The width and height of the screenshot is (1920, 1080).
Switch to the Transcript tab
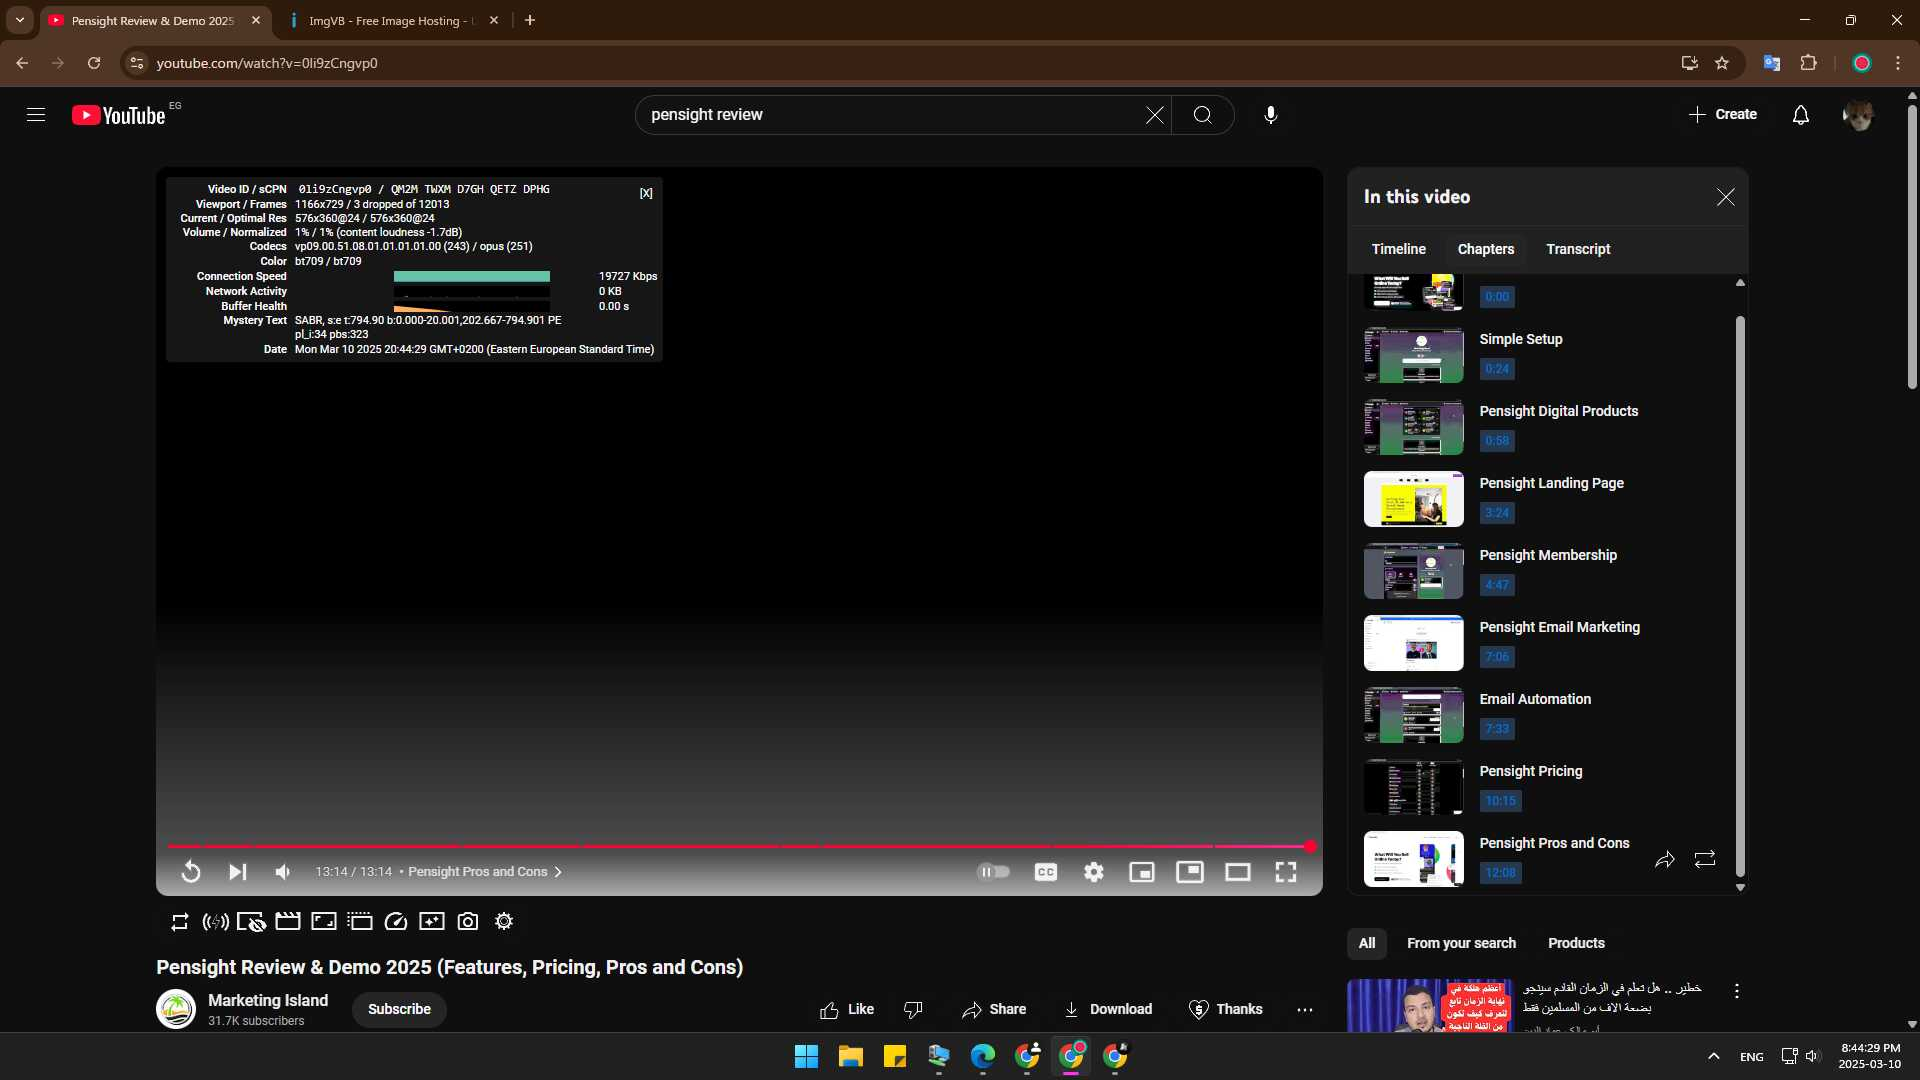coord(1579,249)
